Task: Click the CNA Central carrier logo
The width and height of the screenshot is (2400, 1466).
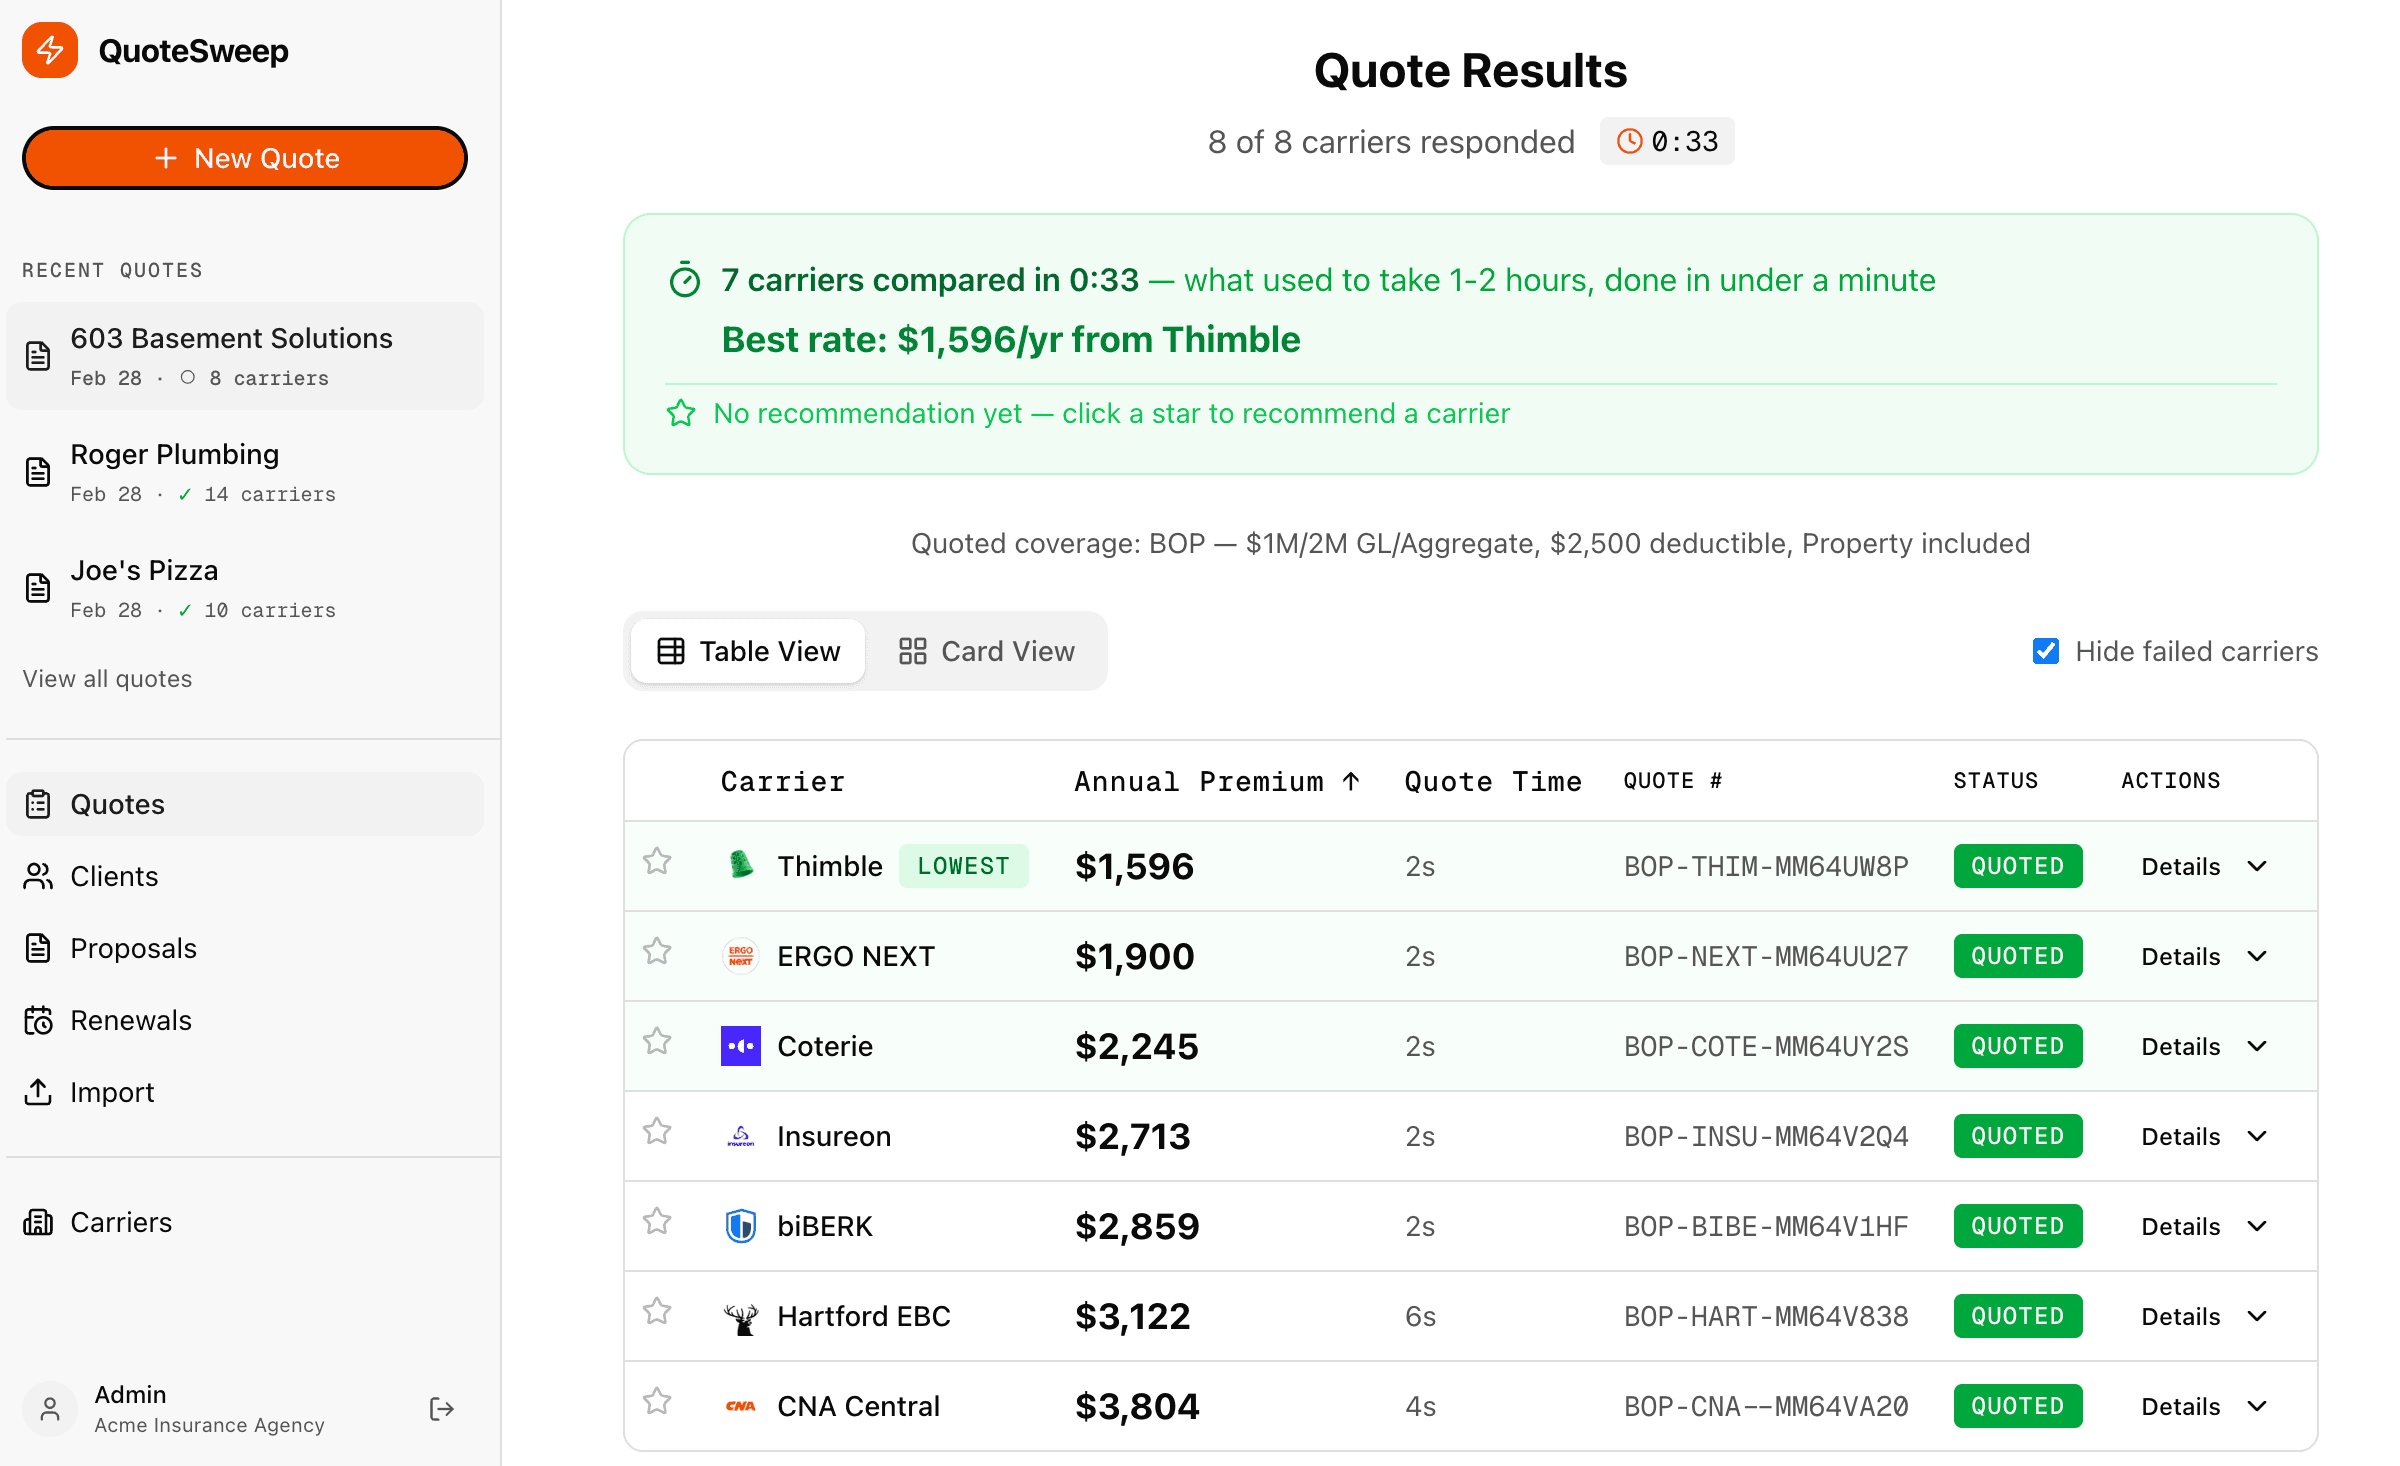Action: (x=740, y=1404)
